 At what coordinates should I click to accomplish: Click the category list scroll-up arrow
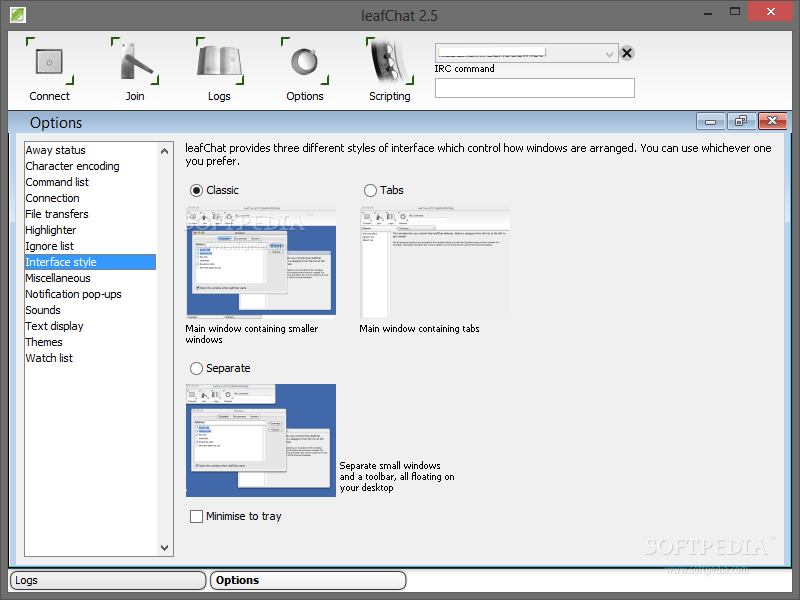tap(164, 151)
